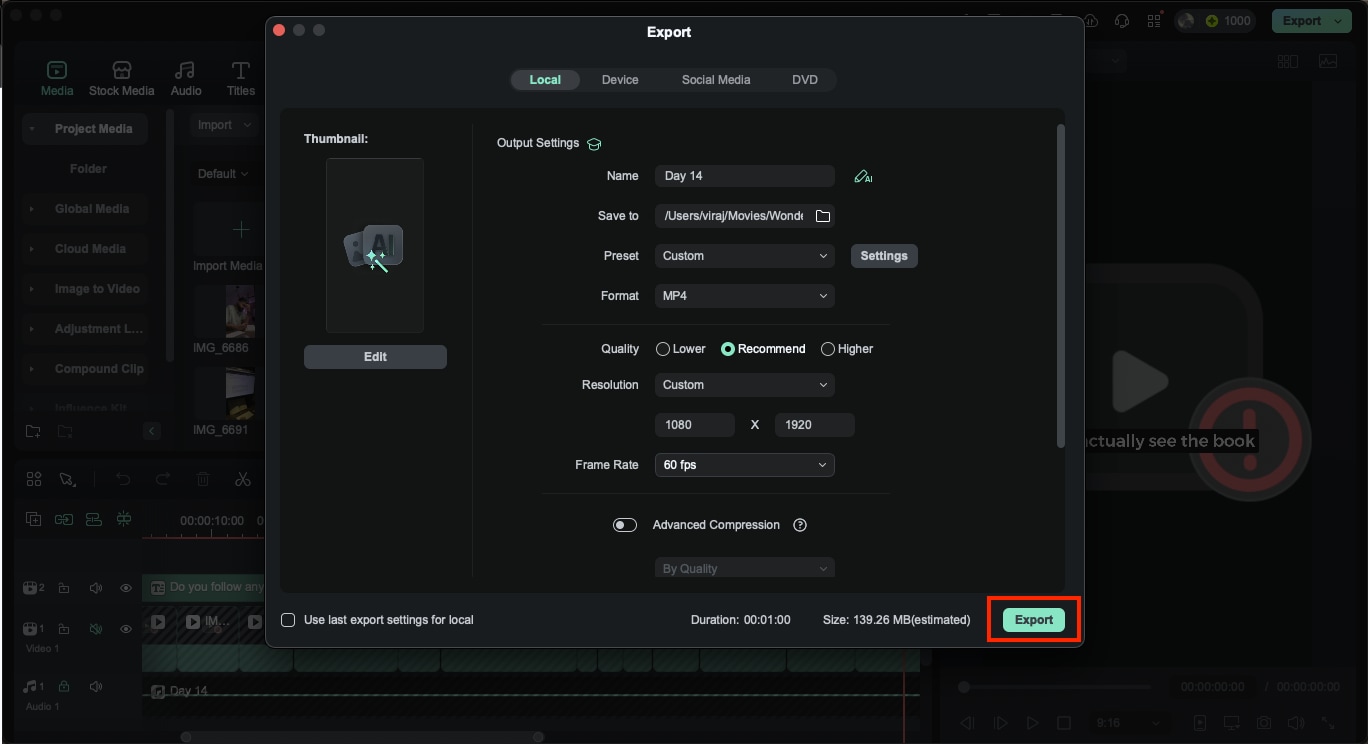Open the headset support icon in main window
The width and height of the screenshot is (1368, 744).
coord(1122,21)
